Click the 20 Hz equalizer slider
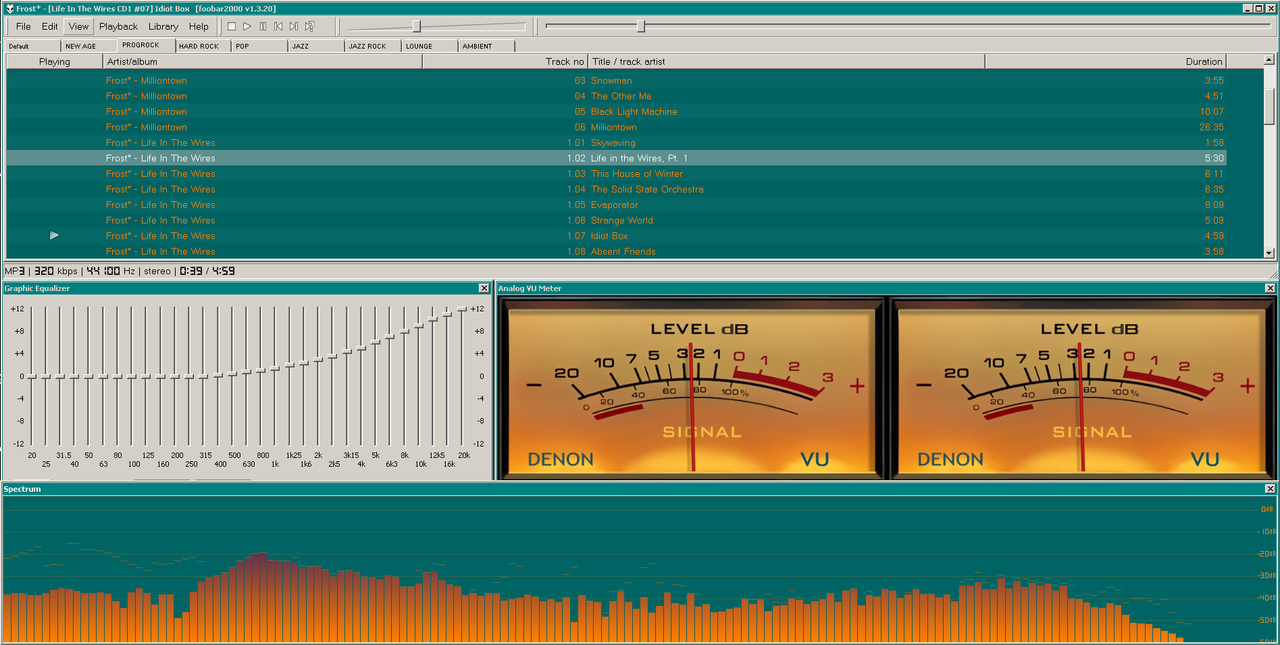 [x=32, y=376]
